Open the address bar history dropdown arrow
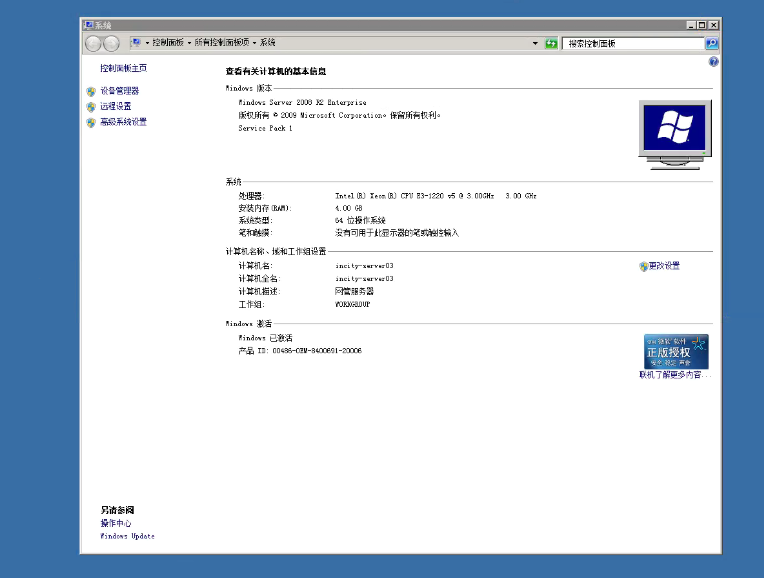Screen dimensions: 764x578 535,43
